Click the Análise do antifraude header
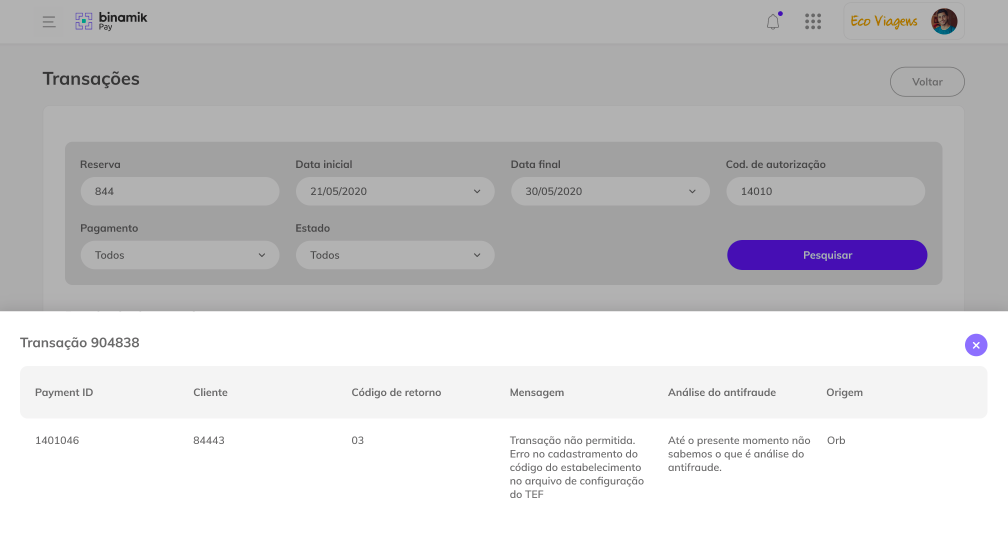This screenshot has height=556, width=1008. click(721, 392)
